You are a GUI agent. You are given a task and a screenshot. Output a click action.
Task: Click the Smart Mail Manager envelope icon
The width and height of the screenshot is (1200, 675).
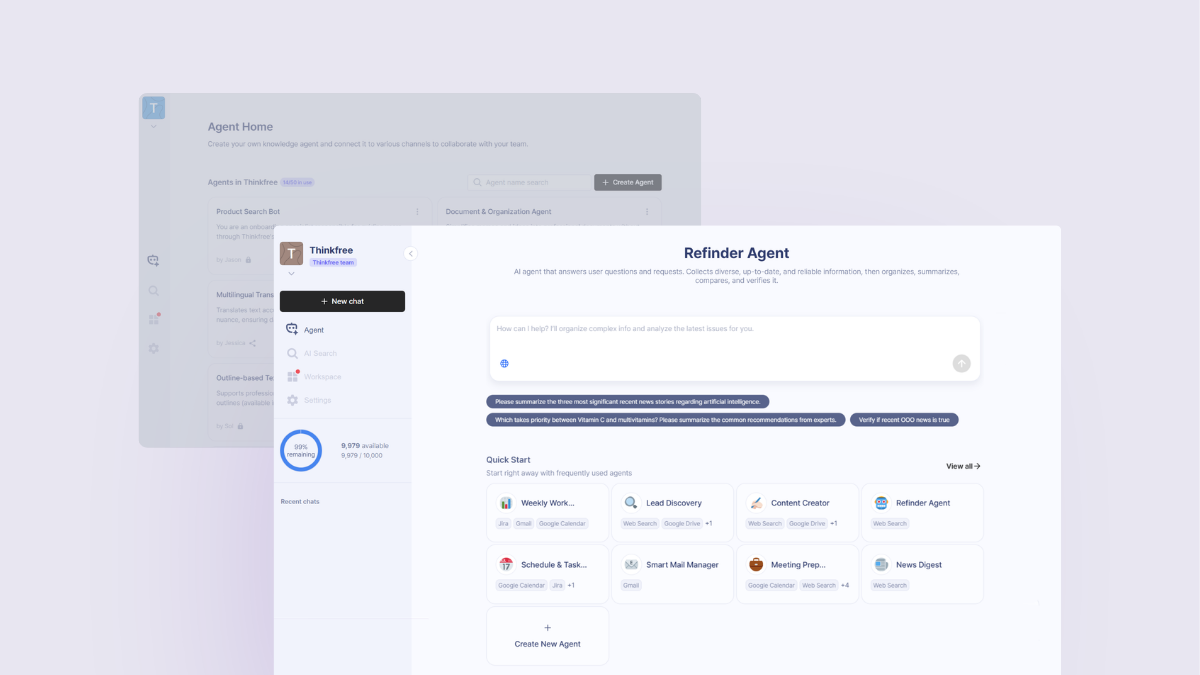(x=630, y=563)
